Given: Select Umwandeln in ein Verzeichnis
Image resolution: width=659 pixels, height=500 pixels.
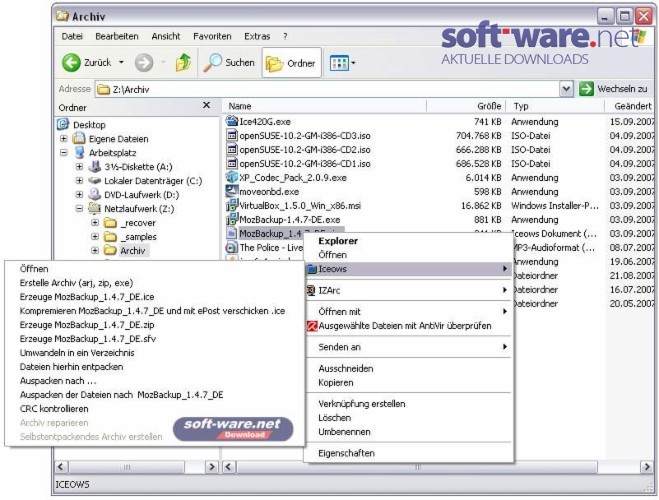Looking at the screenshot, I should point(77,353).
